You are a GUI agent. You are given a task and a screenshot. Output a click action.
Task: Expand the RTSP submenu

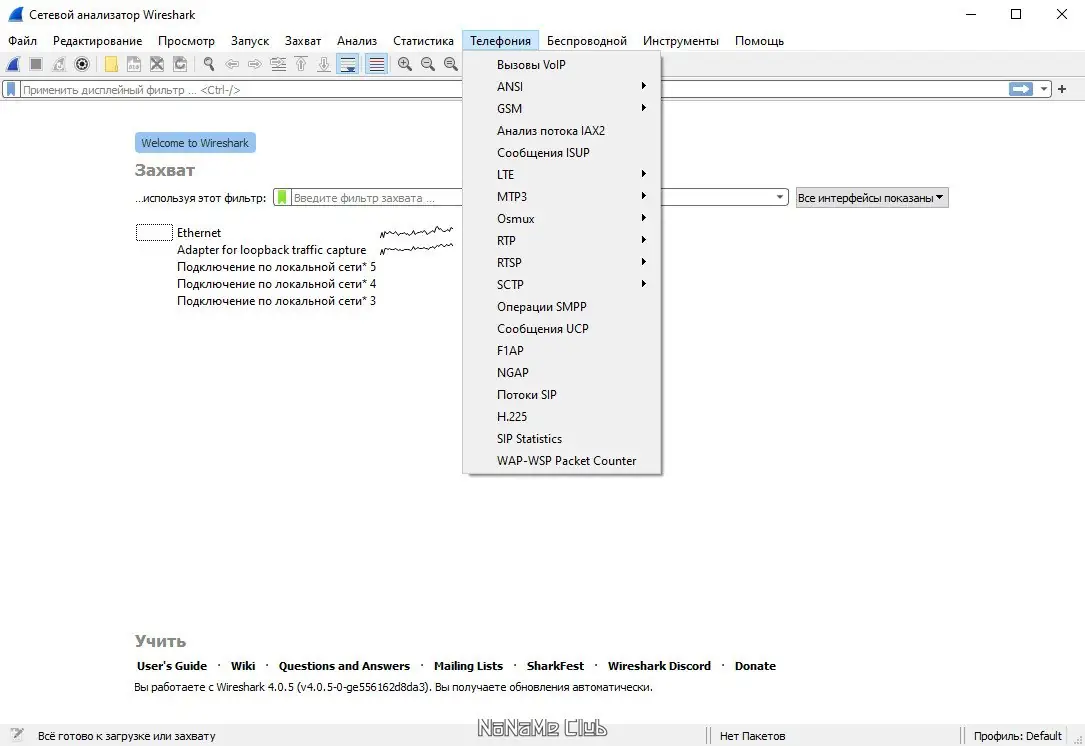coord(562,262)
